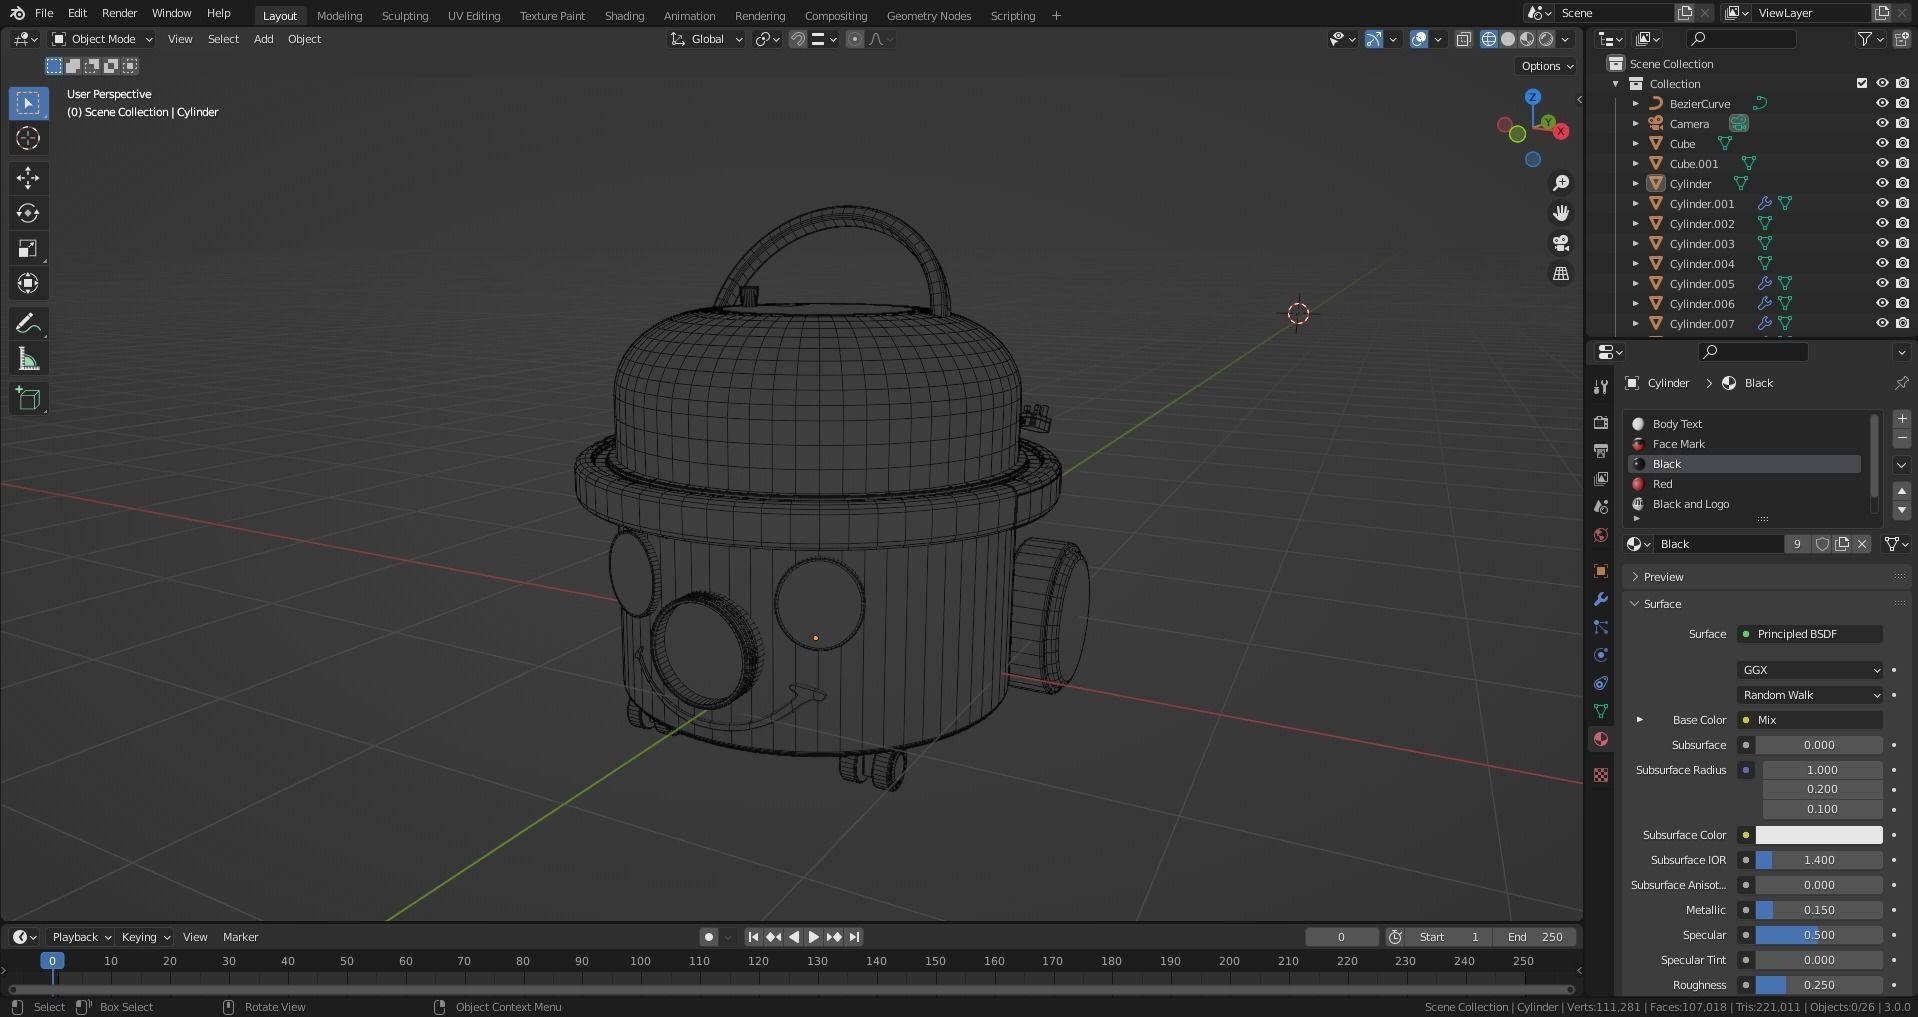Open Random Walk subsurface method dropdown
The width and height of the screenshot is (1918, 1018).
(x=1810, y=695)
